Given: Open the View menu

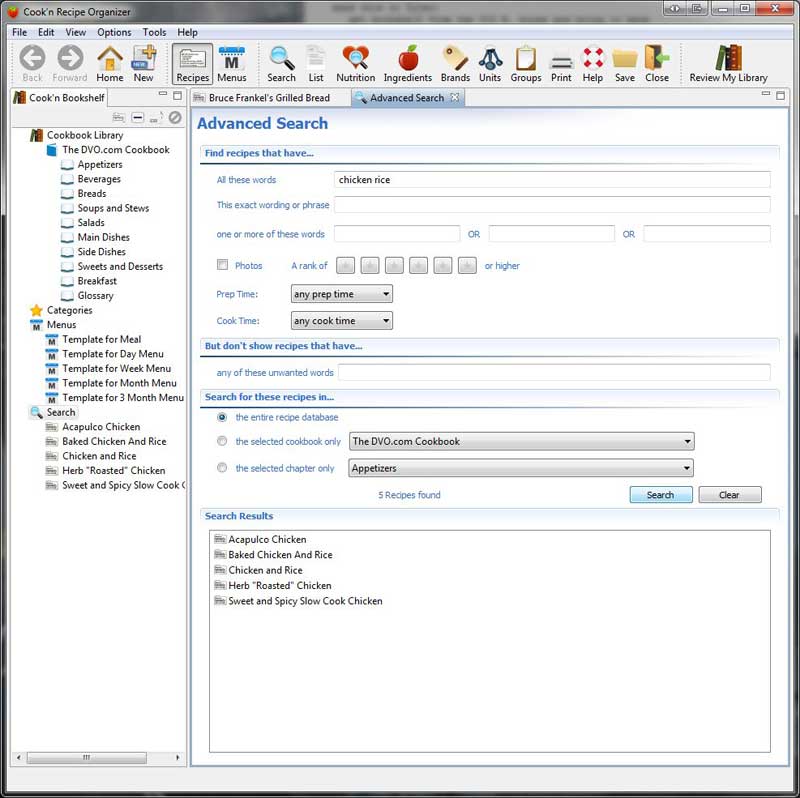Looking at the screenshot, I should coord(76,32).
